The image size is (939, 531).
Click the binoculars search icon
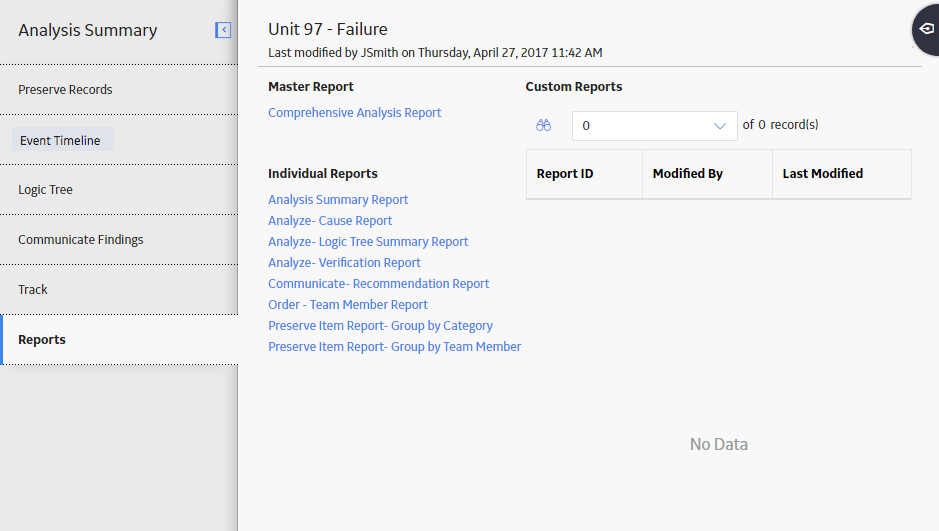tap(543, 126)
